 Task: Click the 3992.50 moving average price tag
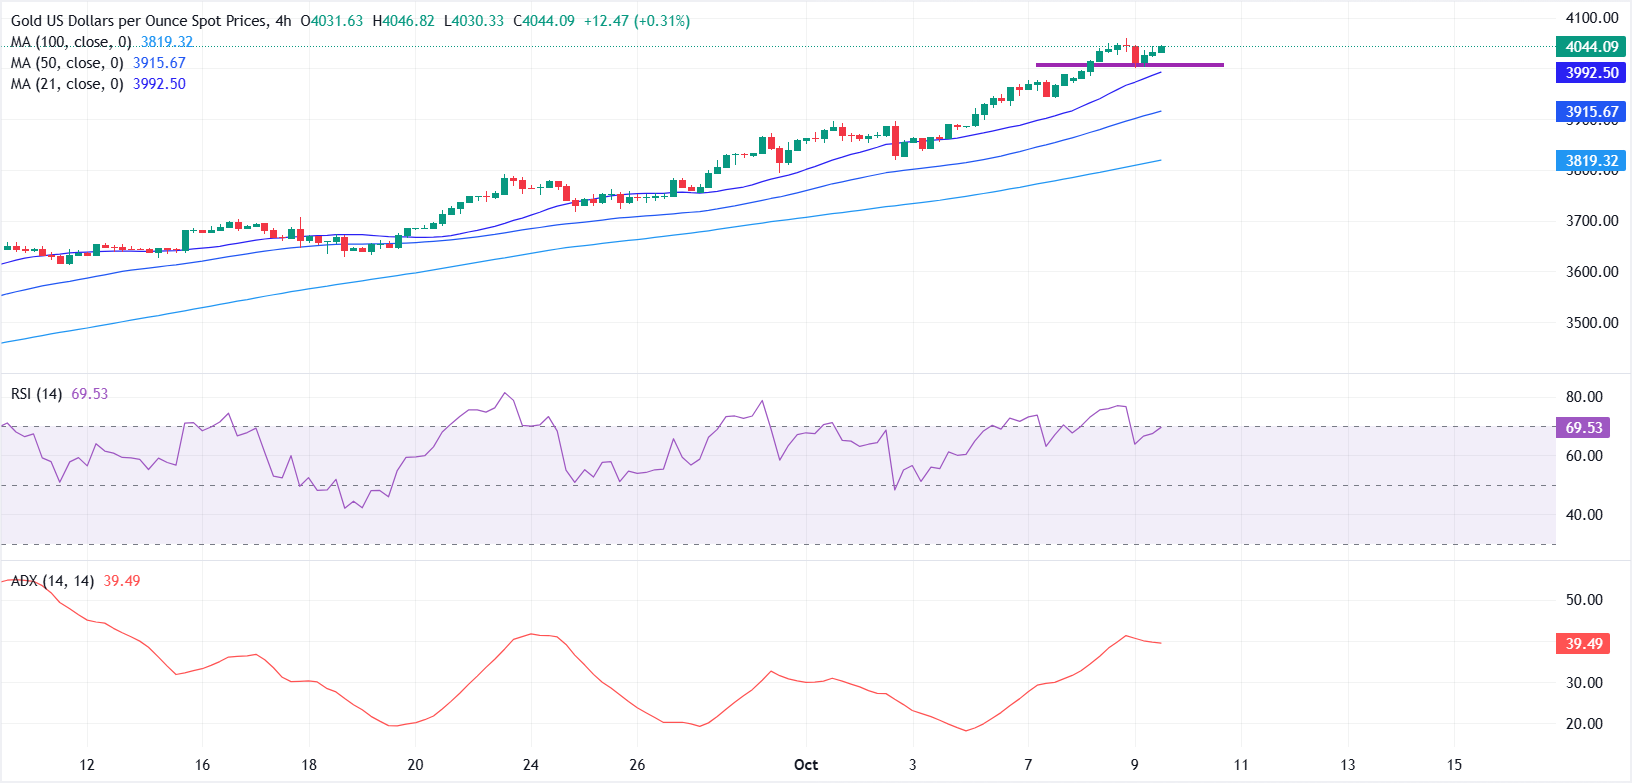1591,73
